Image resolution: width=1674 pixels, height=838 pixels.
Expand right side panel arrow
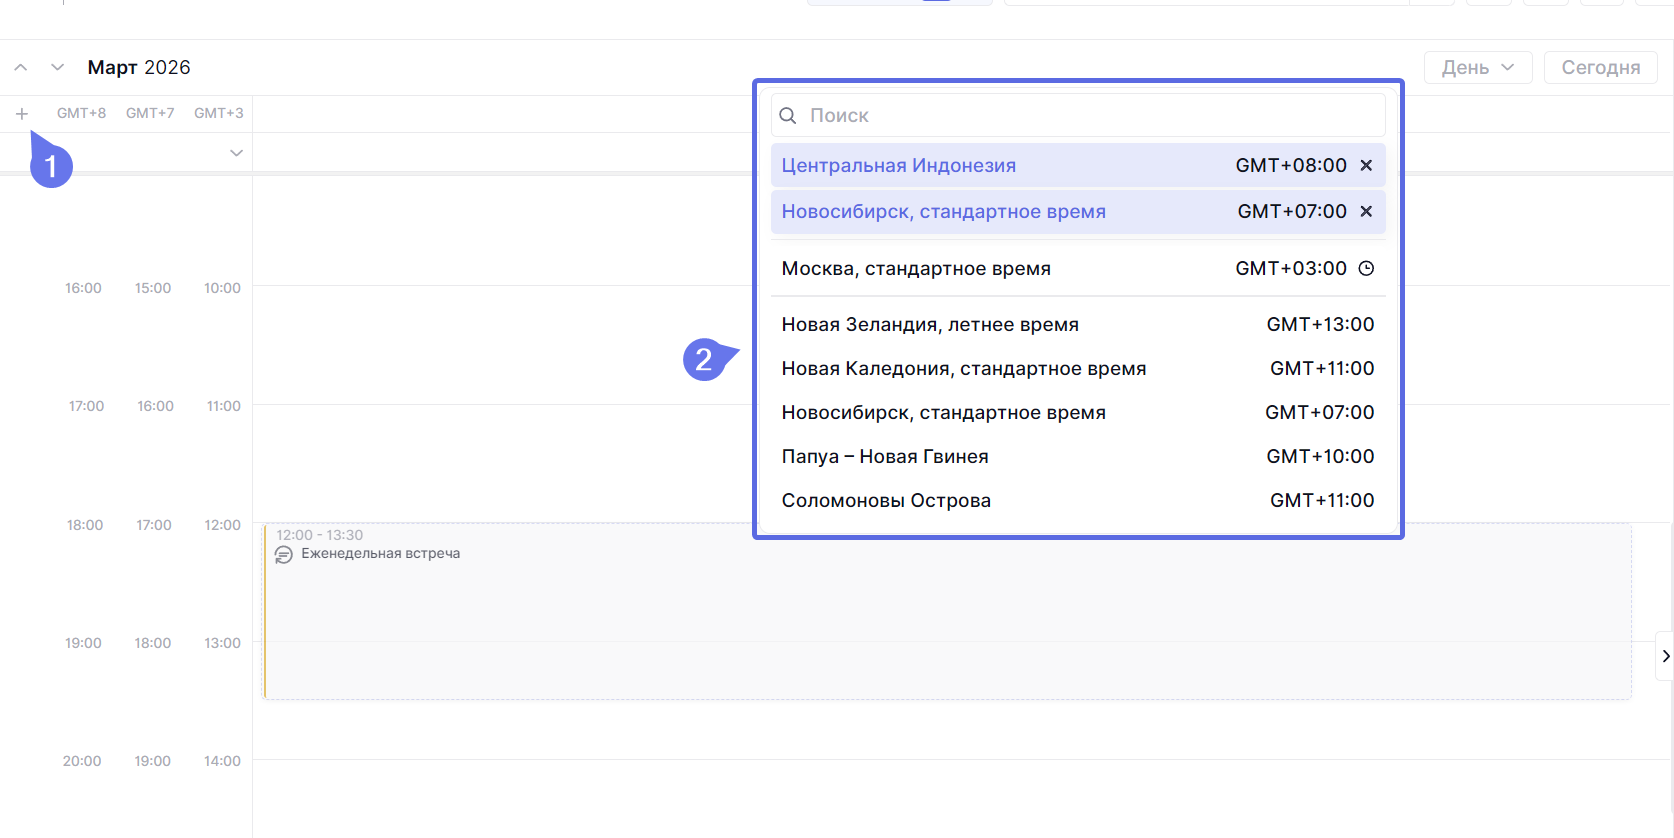(1665, 656)
